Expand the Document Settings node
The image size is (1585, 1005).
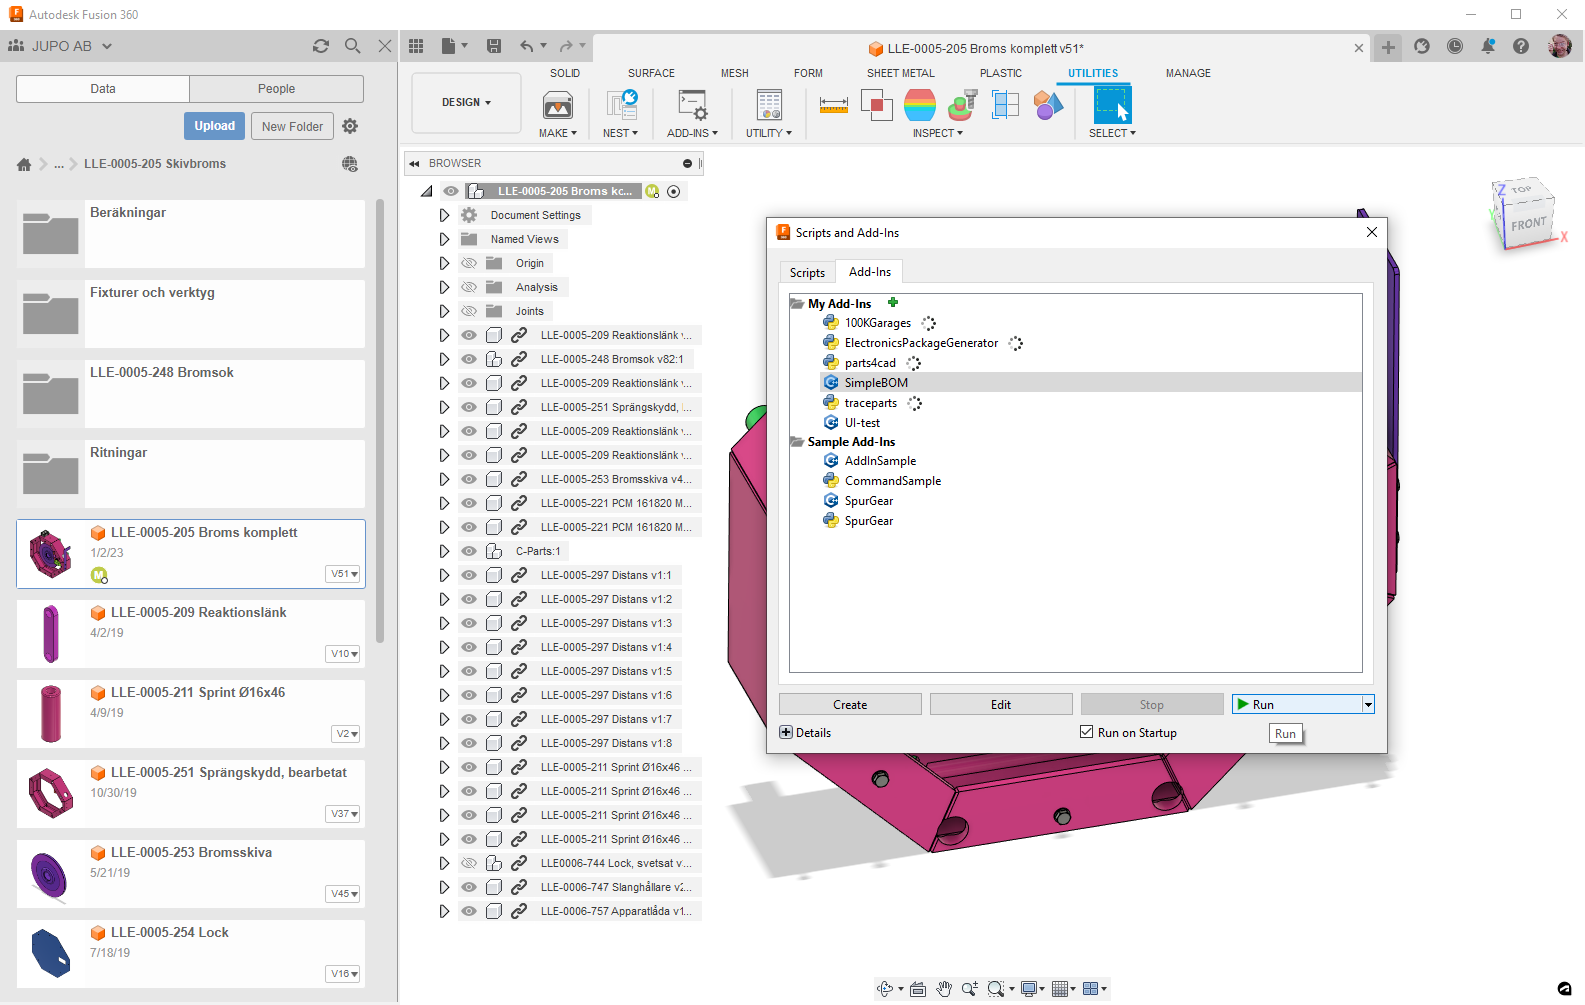(444, 215)
